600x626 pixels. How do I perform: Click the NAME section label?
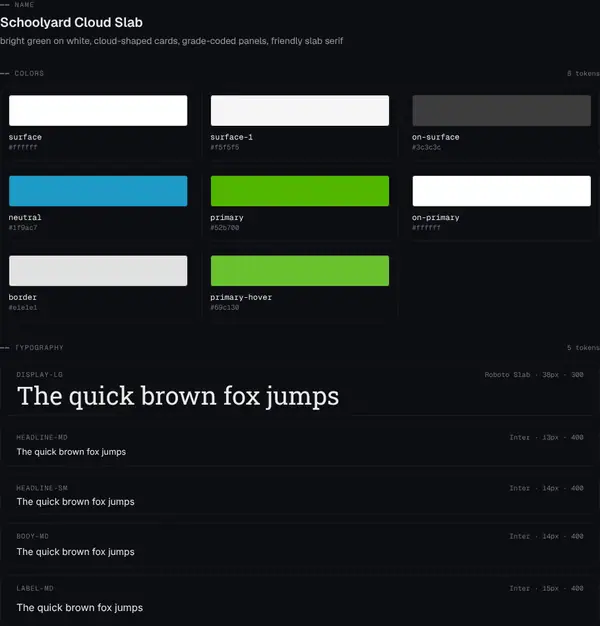(24, 5)
